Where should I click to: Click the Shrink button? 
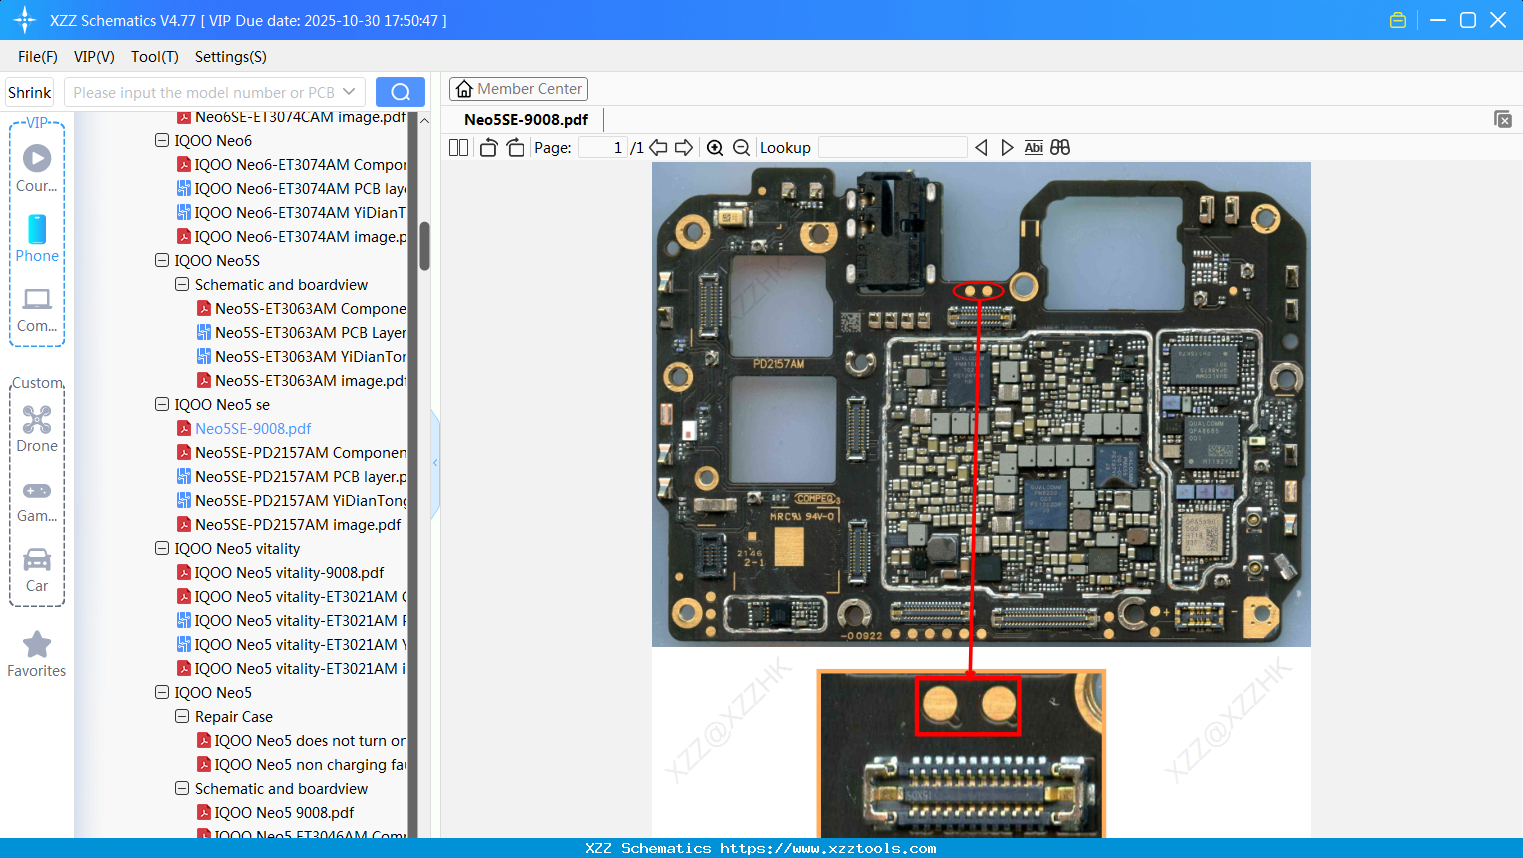[30, 92]
